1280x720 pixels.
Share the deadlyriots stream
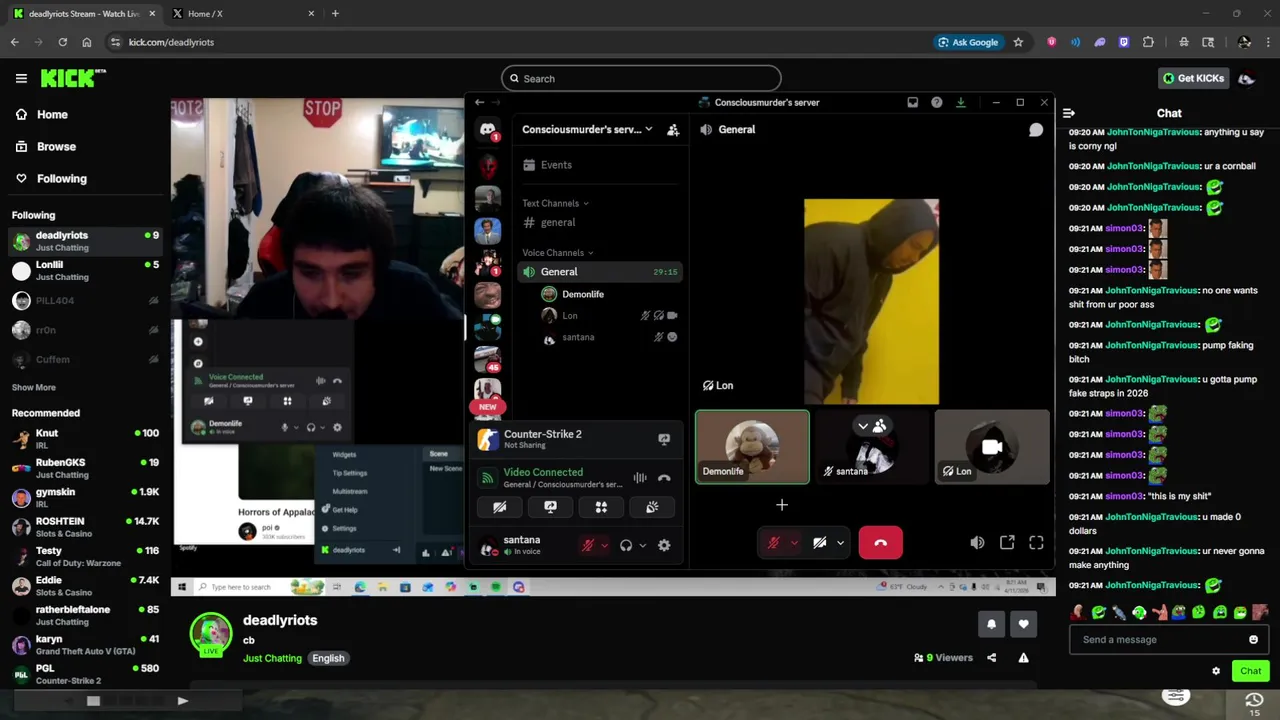[991, 658]
